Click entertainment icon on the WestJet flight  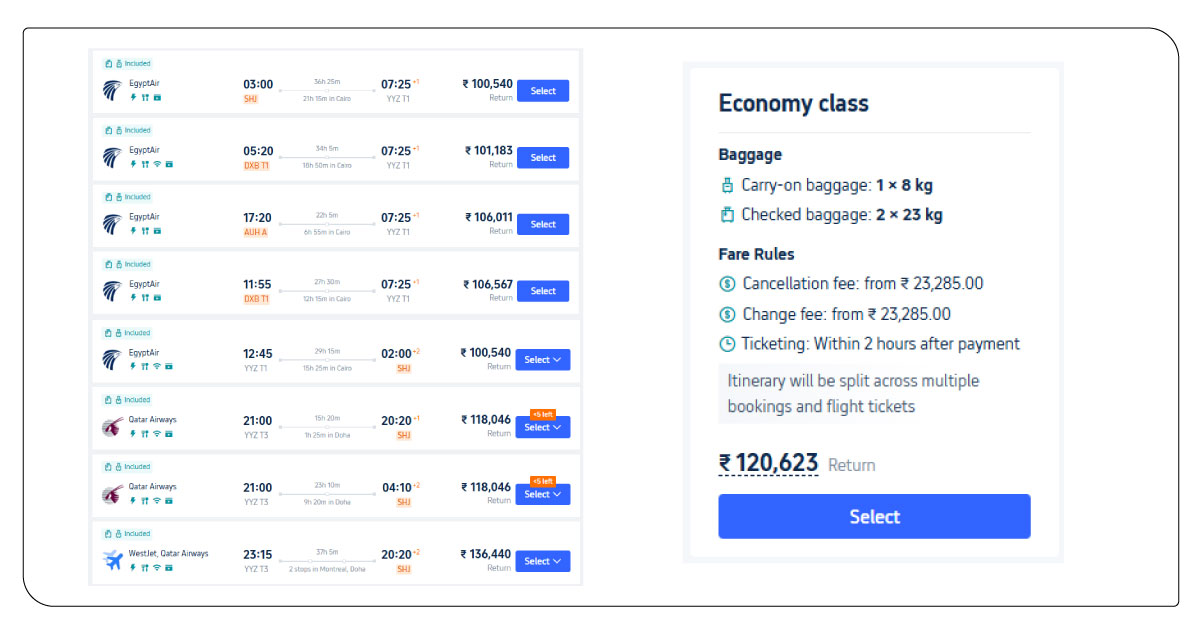[168, 568]
